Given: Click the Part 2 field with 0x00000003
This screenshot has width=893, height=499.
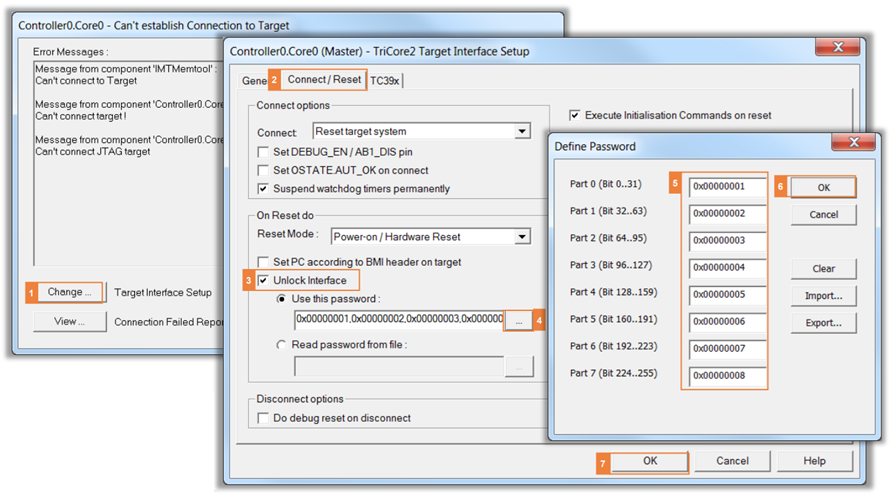Looking at the screenshot, I should click(727, 241).
